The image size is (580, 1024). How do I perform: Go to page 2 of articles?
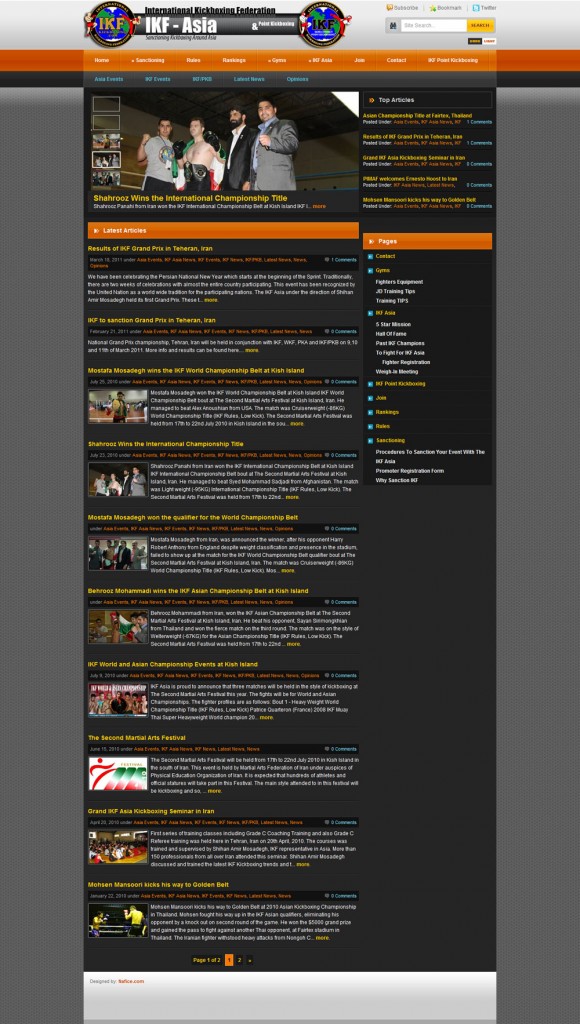tap(240, 960)
